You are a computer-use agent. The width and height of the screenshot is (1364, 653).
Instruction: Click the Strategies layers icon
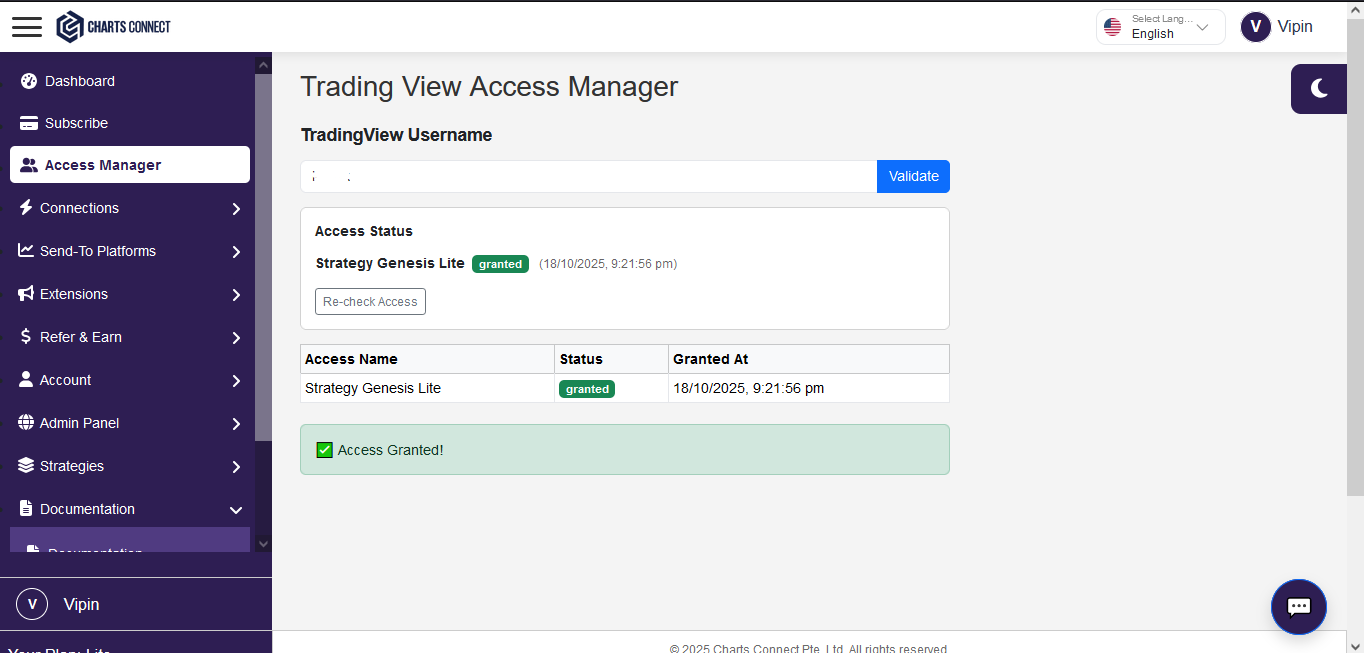pos(26,466)
